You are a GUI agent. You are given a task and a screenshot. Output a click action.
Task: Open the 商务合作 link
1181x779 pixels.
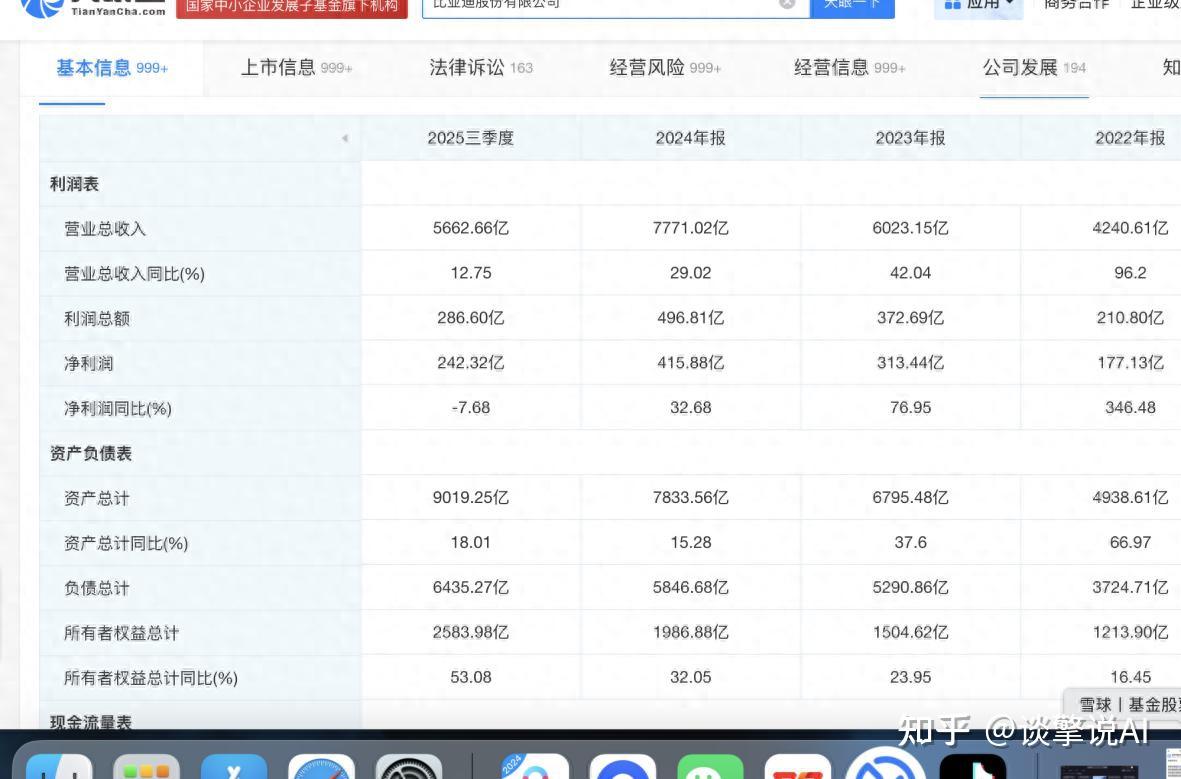click(1076, 5)
